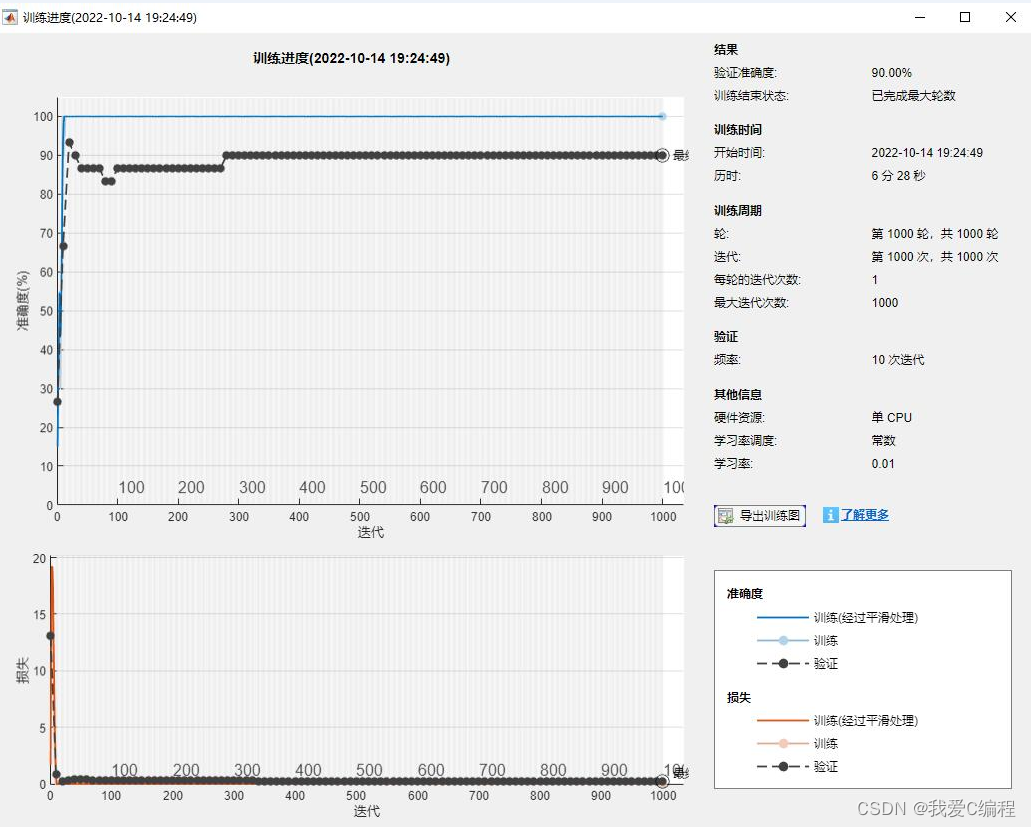Viewport: 1031px width, 827px height.
Task: Click the 导出训练图 button label
Action: [x=770, y=516]
